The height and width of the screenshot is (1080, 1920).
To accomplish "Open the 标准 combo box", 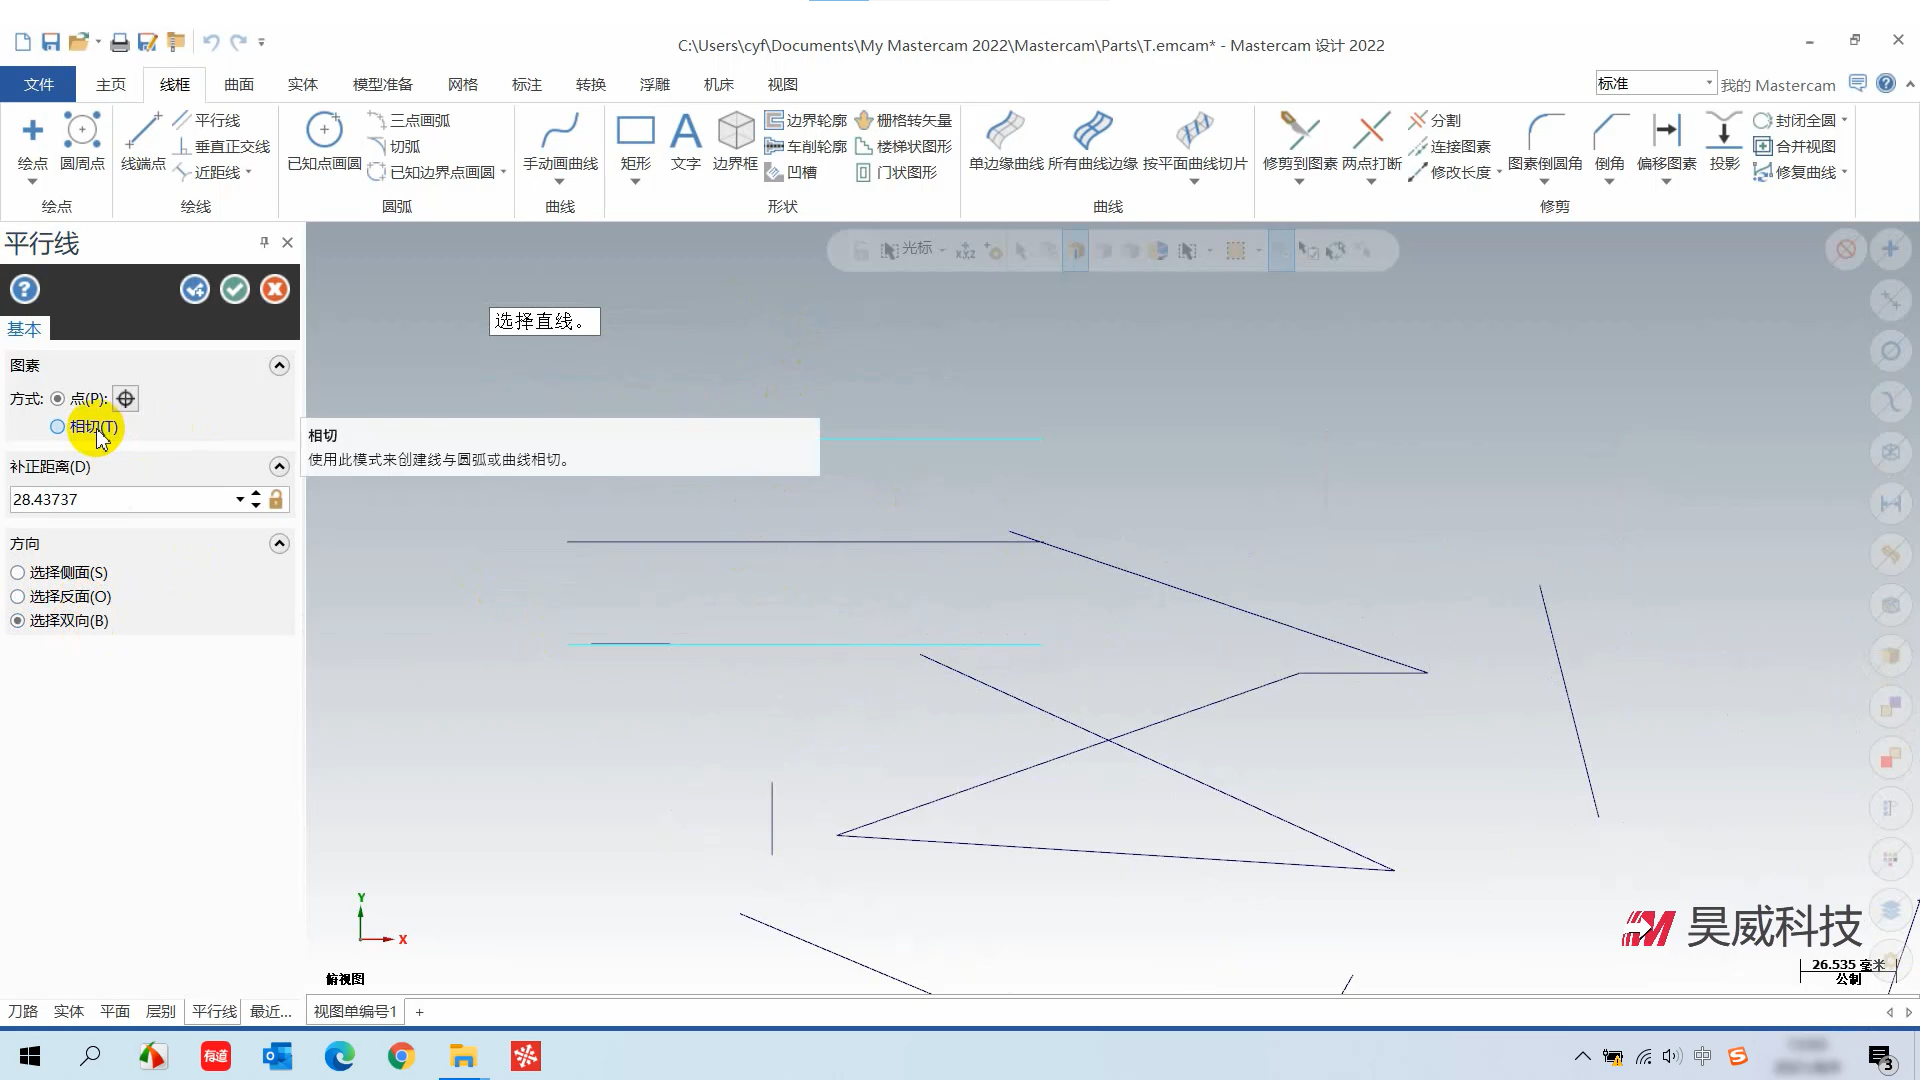I will point(1709,83).
